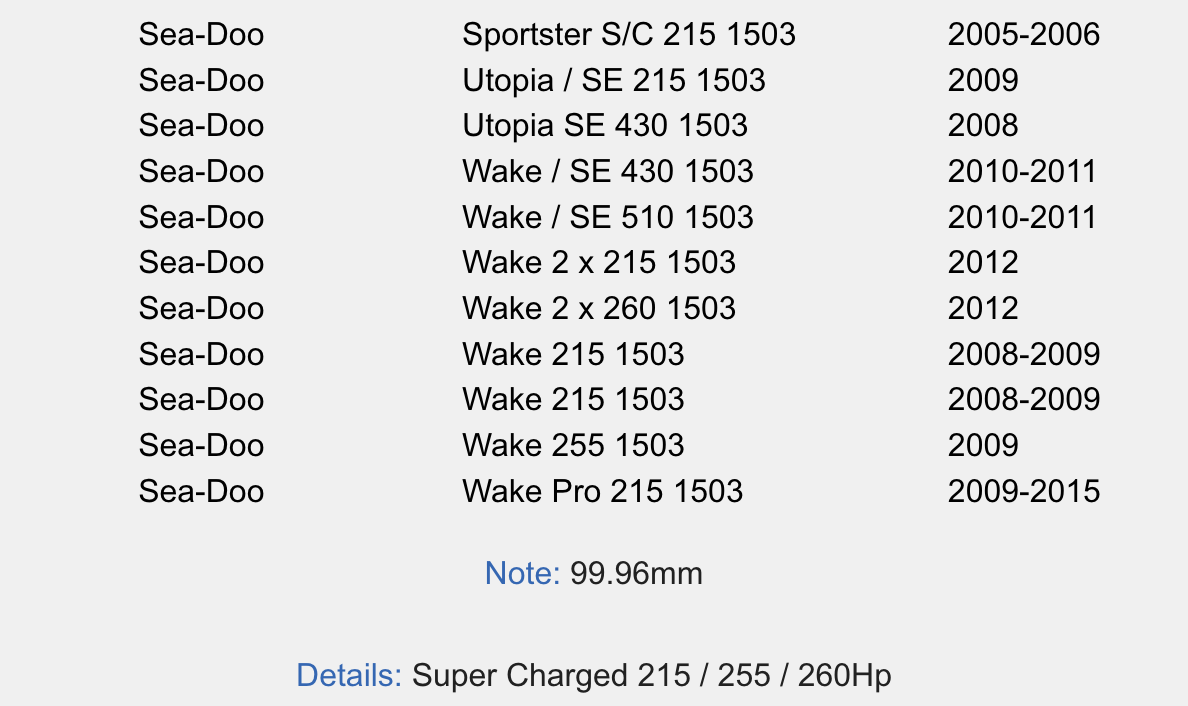The image size is (1188, 706).
Task: Select Wake 255 1503 model text
Action: click(573, 445)
